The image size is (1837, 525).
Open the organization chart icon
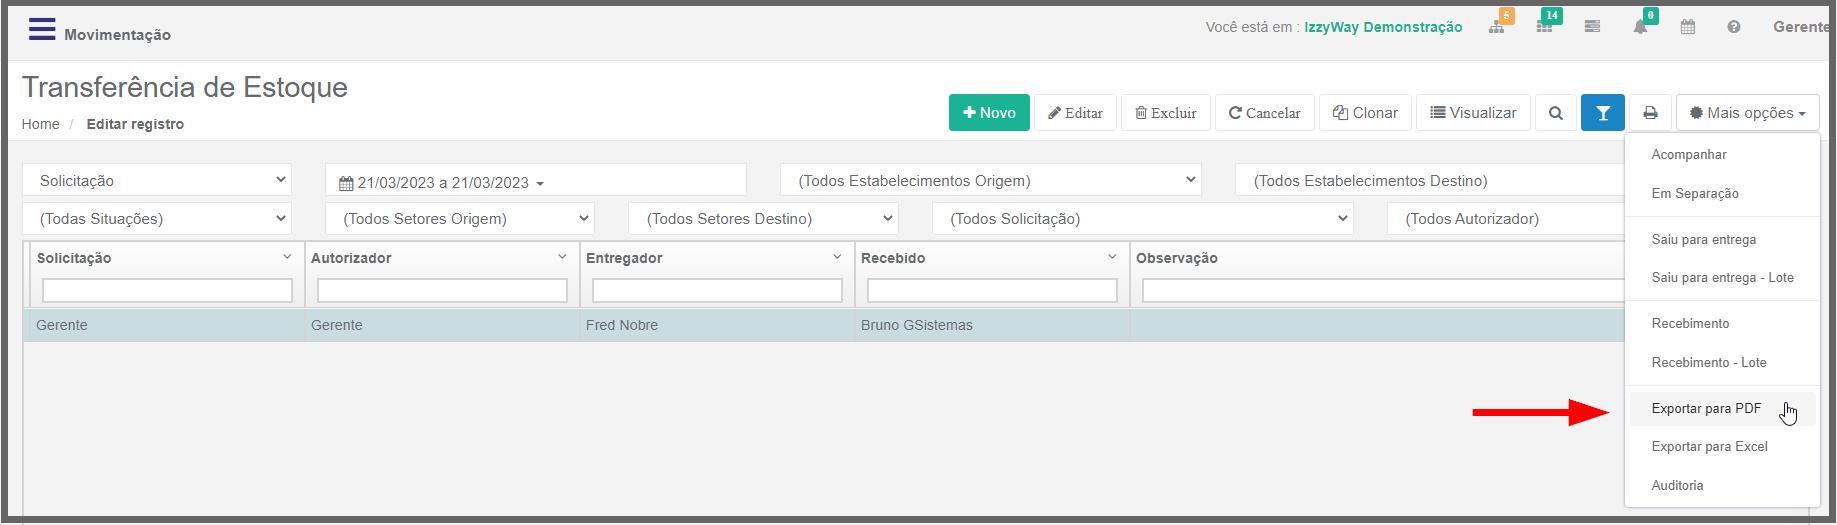click(1496, 27)
